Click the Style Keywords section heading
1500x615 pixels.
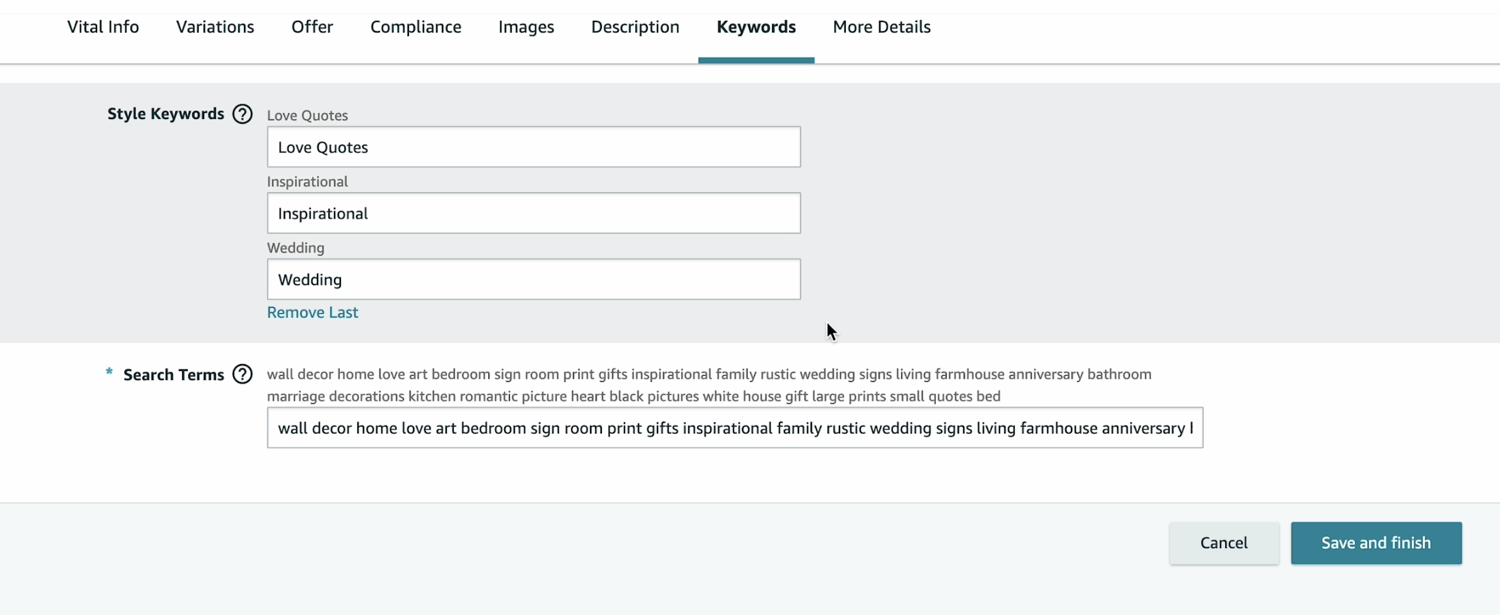click(166, 113)
